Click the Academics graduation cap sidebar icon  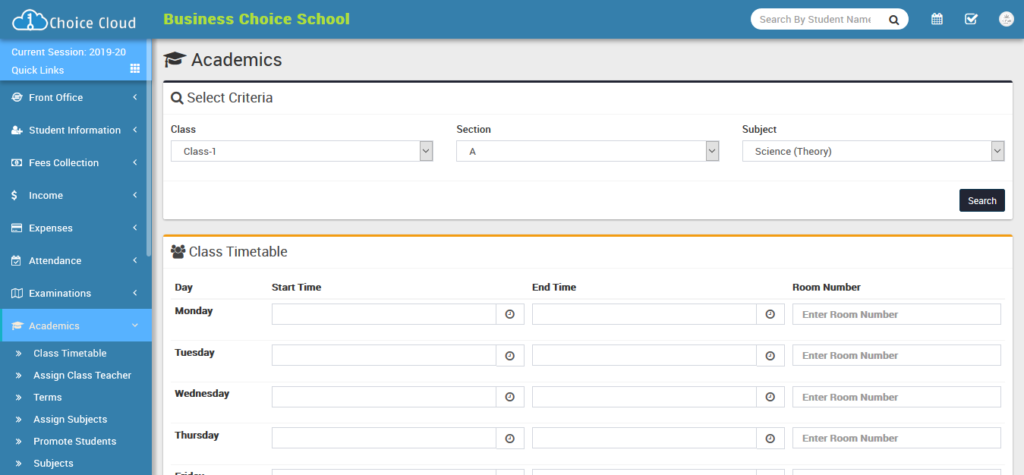point(17,326)
